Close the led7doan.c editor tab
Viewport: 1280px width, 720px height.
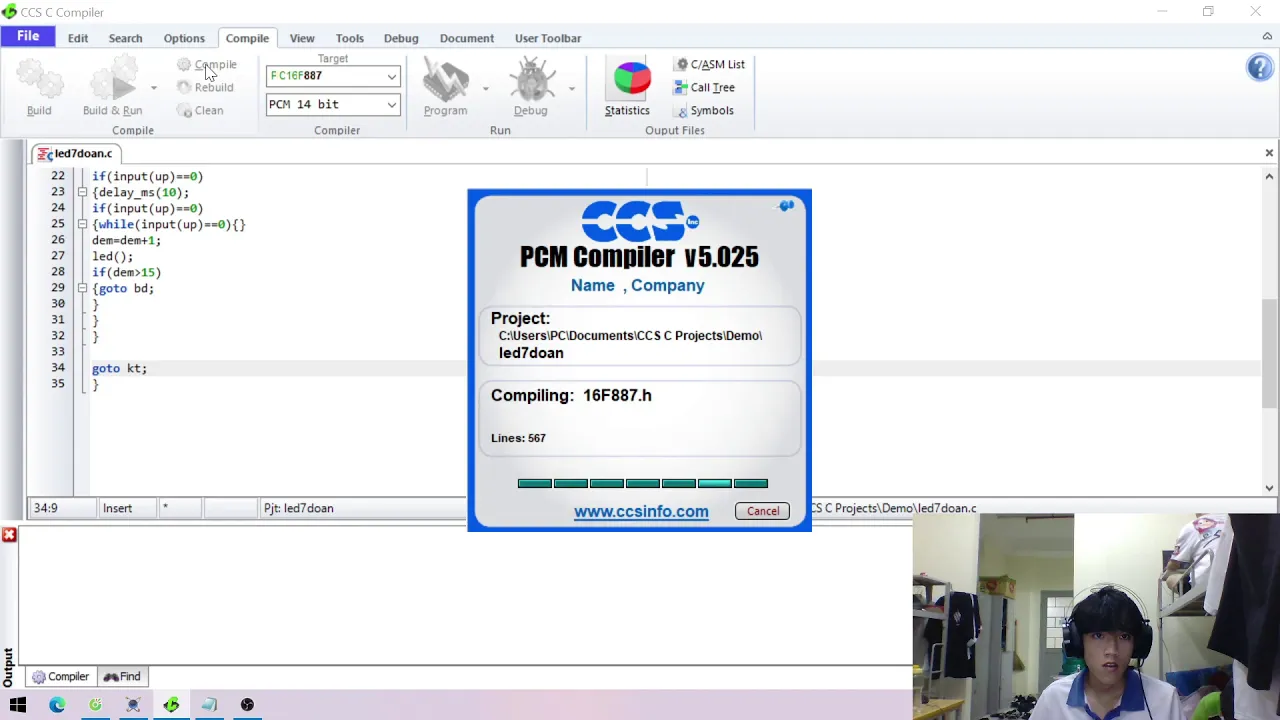pos(1269,153)
